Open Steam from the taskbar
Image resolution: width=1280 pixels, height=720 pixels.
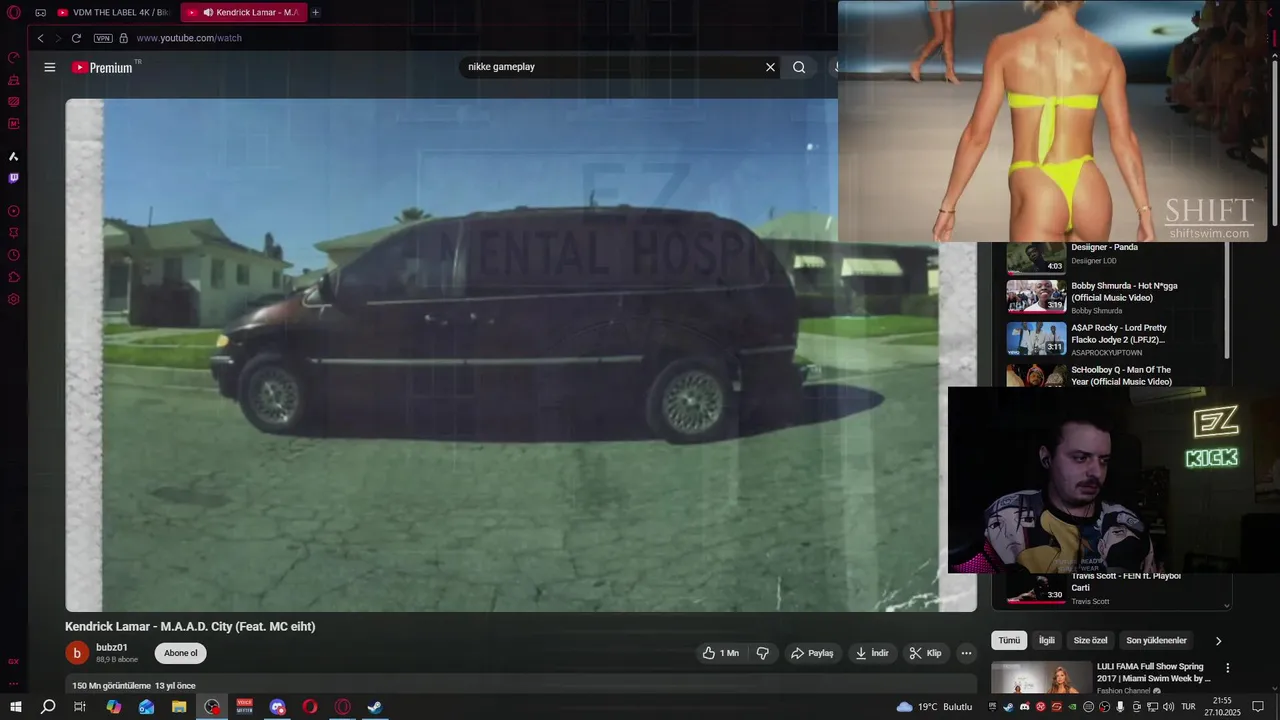(x=375, y=707)
